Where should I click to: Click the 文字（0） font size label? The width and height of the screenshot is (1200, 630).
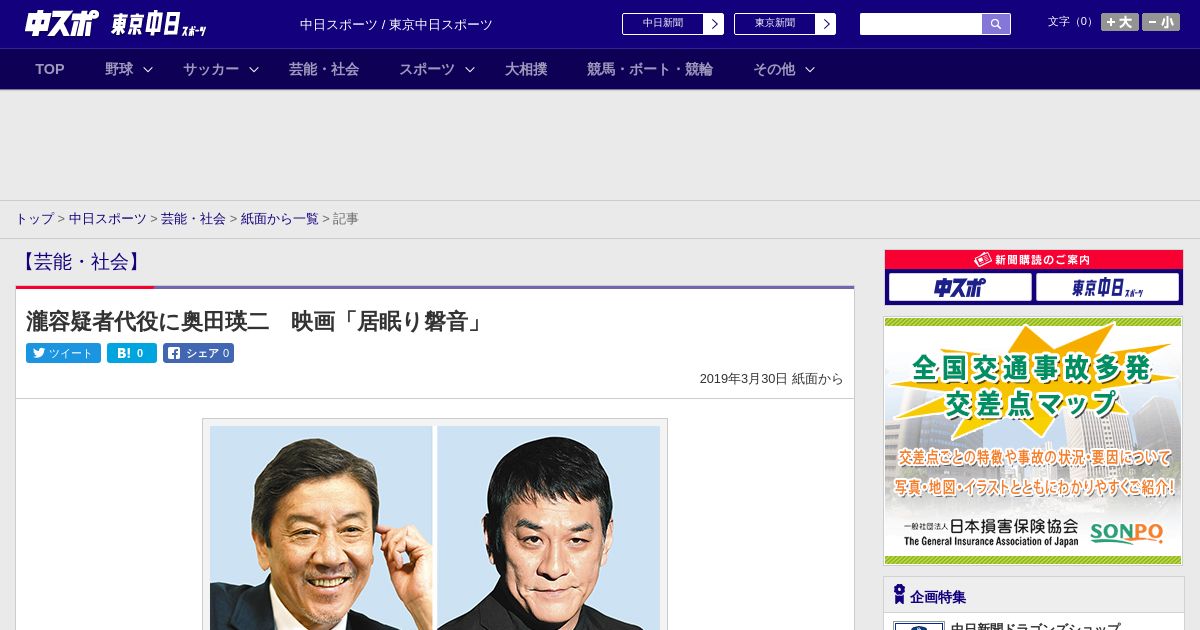coord(1072,22)
